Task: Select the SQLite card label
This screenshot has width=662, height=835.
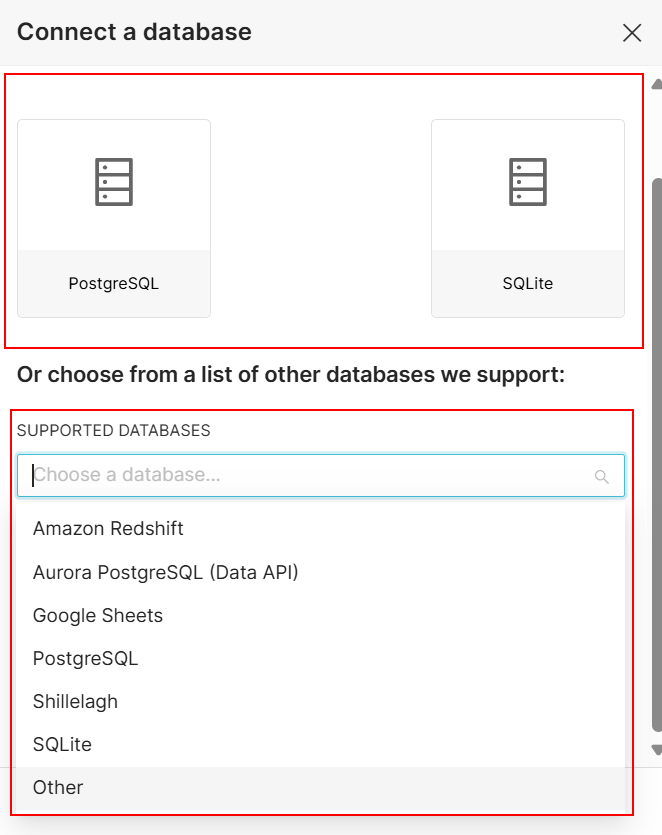Action: pos(527,283)
